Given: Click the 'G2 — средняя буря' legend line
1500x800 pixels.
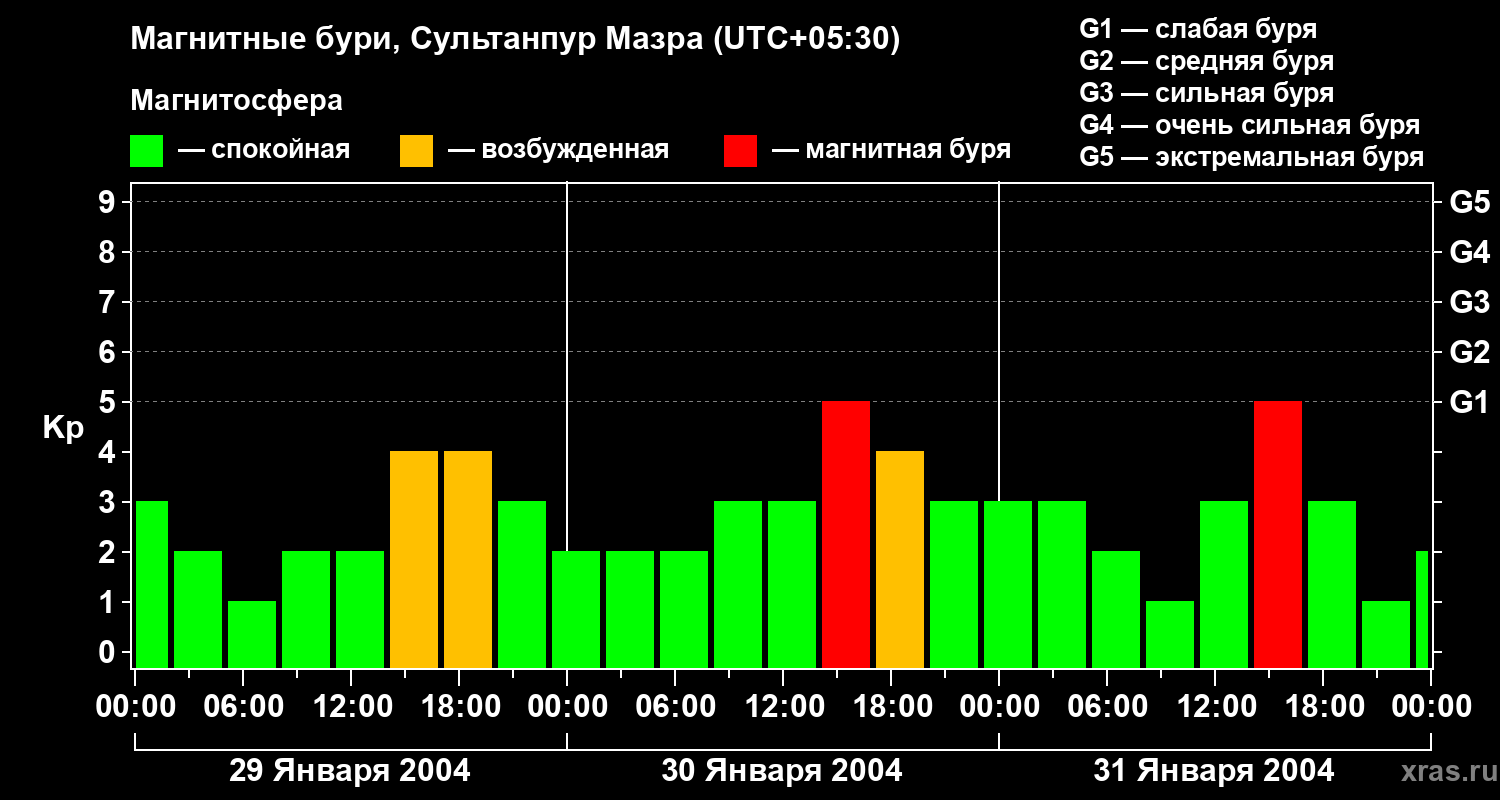Looking at the screenshot, I should pyautogui.click(x=1207, y=61).
